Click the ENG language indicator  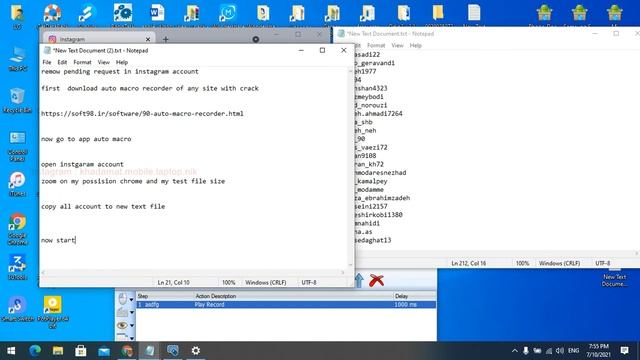point(573,351)
